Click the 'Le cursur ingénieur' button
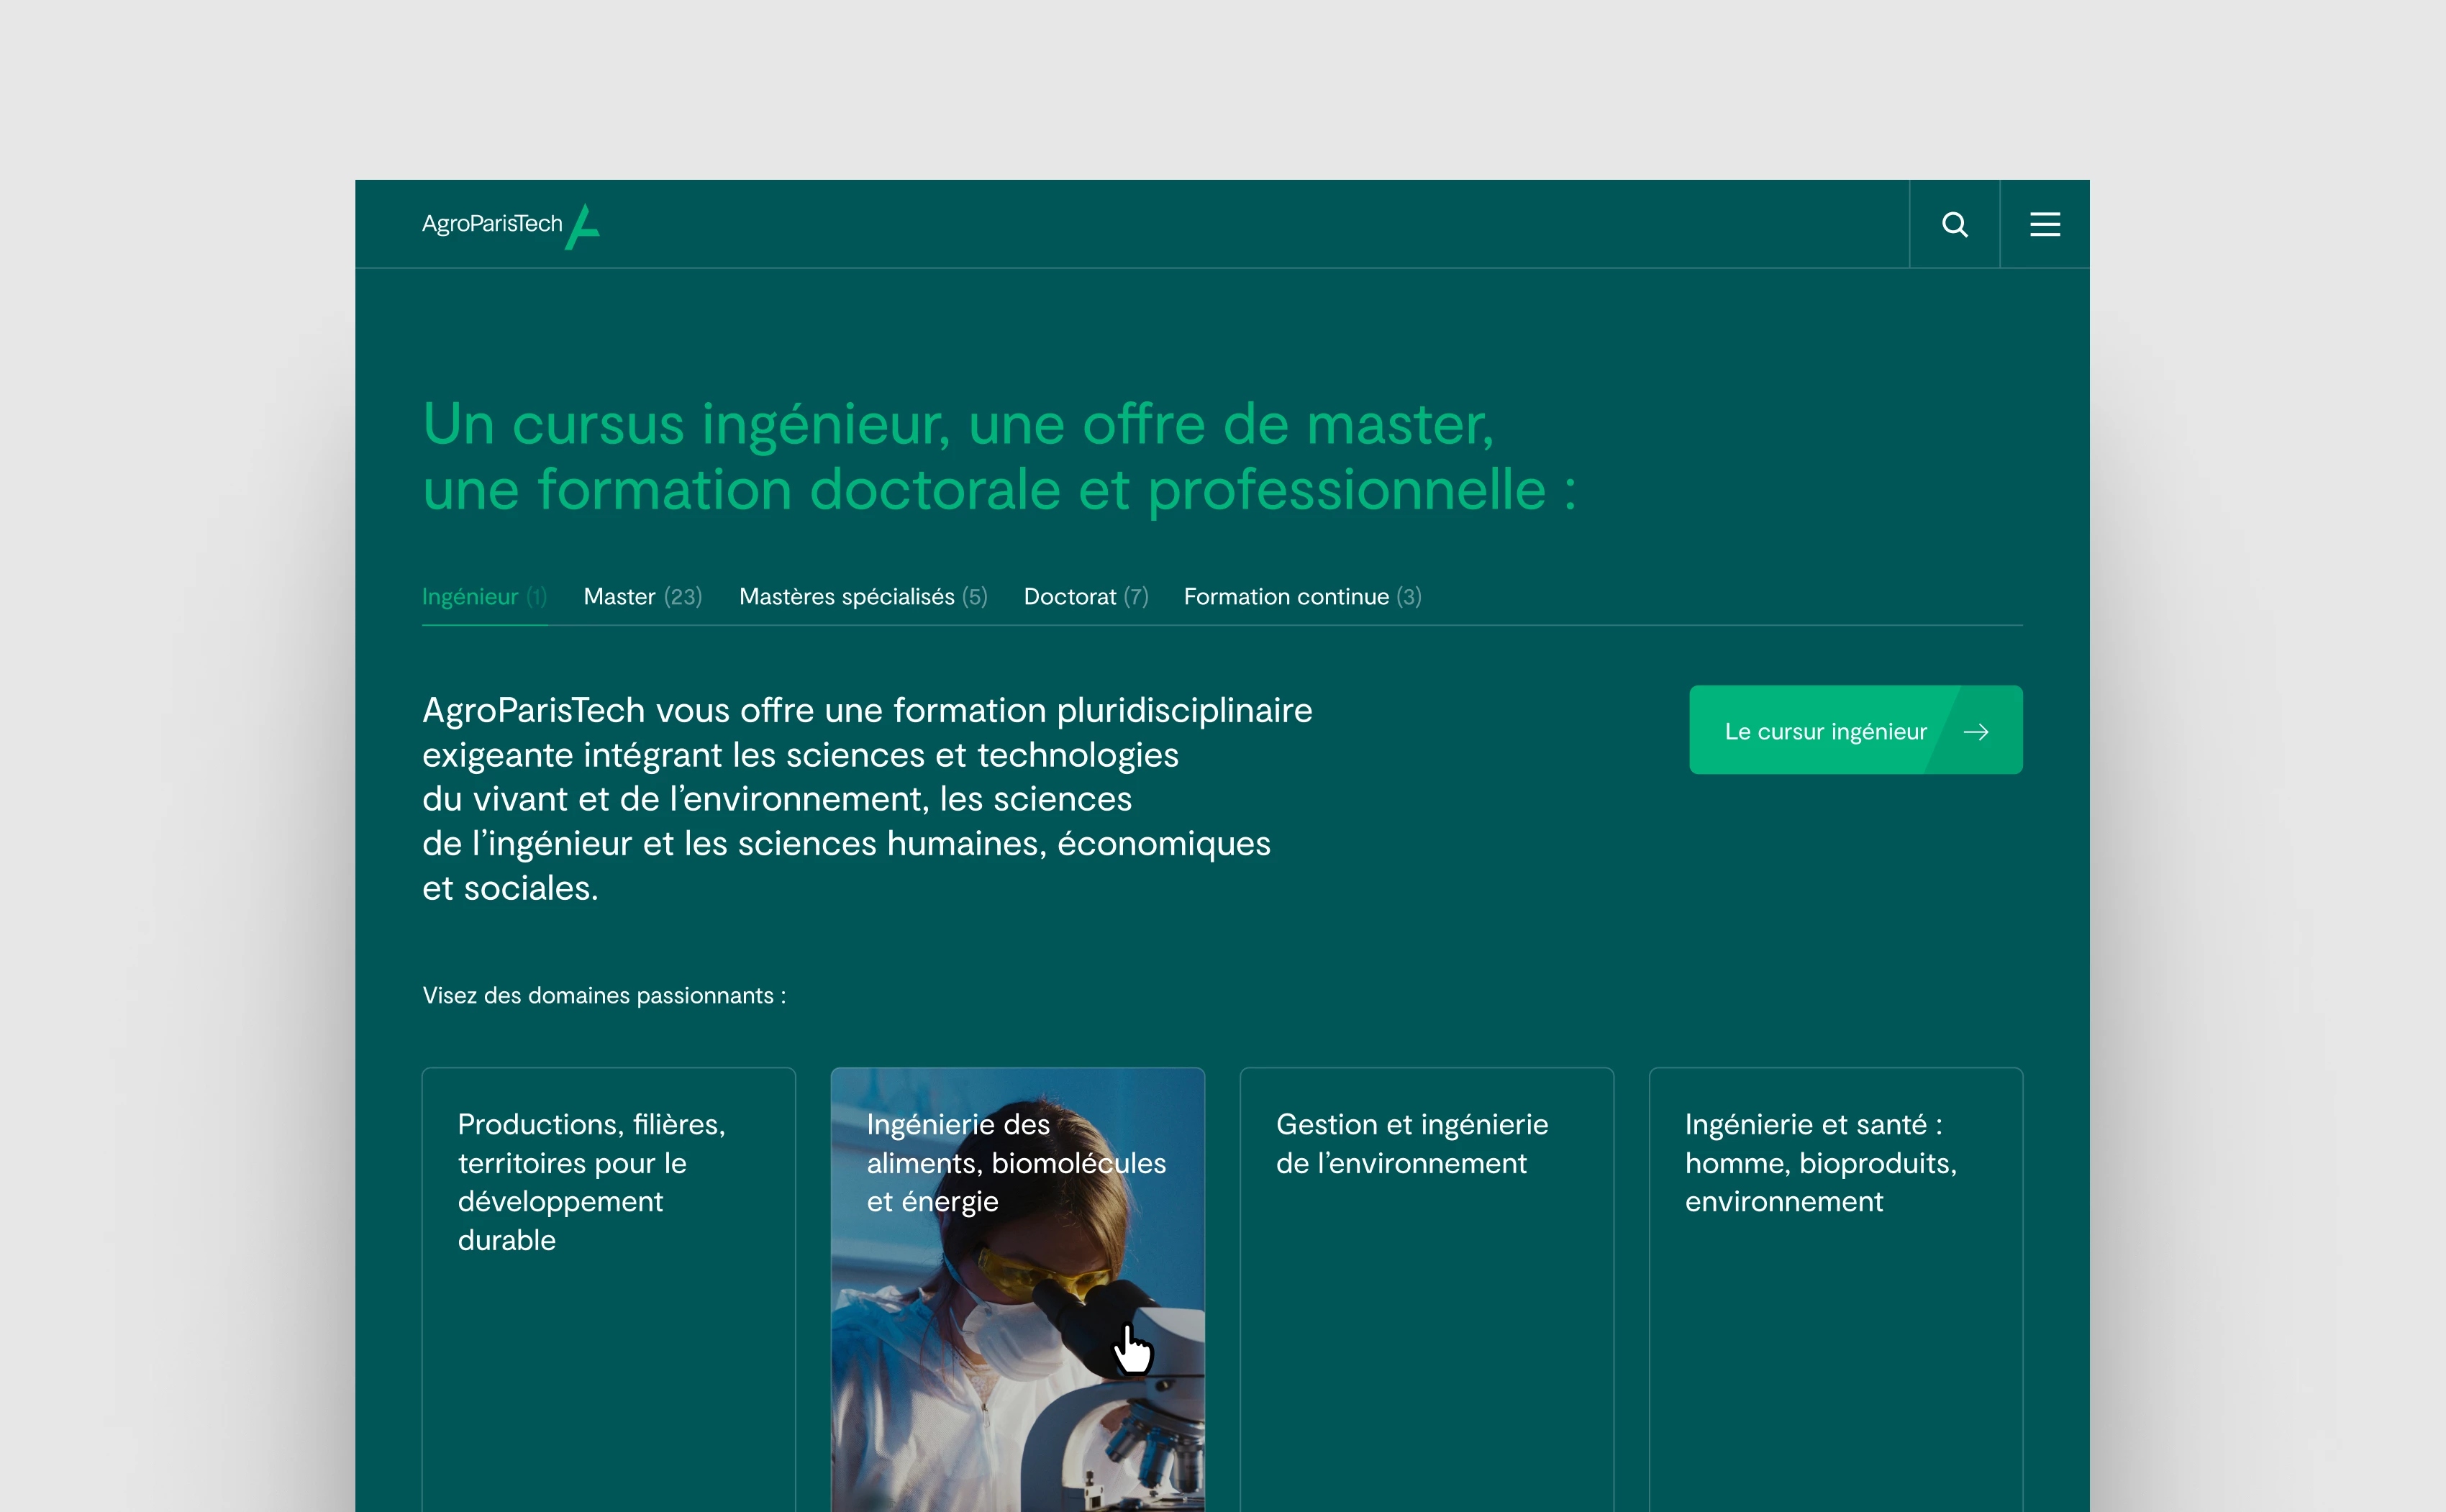Viewport: 2446px width, 1512px height. click(x=1855, y=731)
